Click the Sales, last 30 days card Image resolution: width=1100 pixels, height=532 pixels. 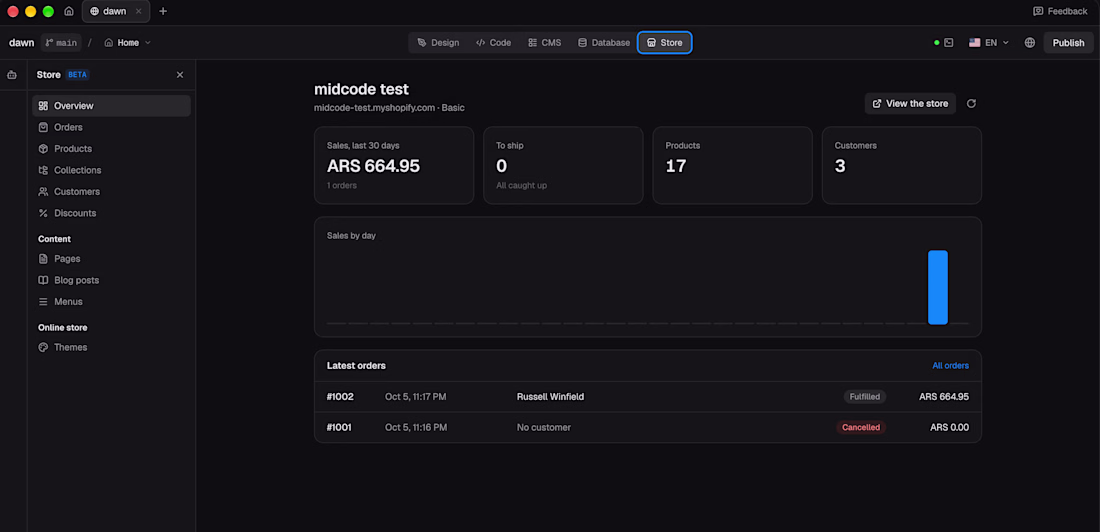click(394, 166)
